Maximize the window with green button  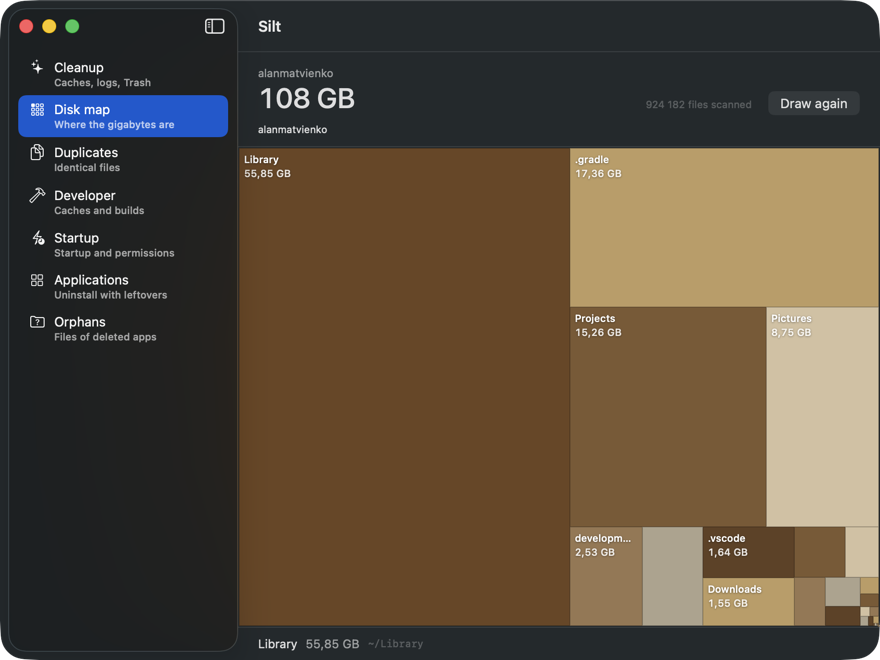[72, 26]
